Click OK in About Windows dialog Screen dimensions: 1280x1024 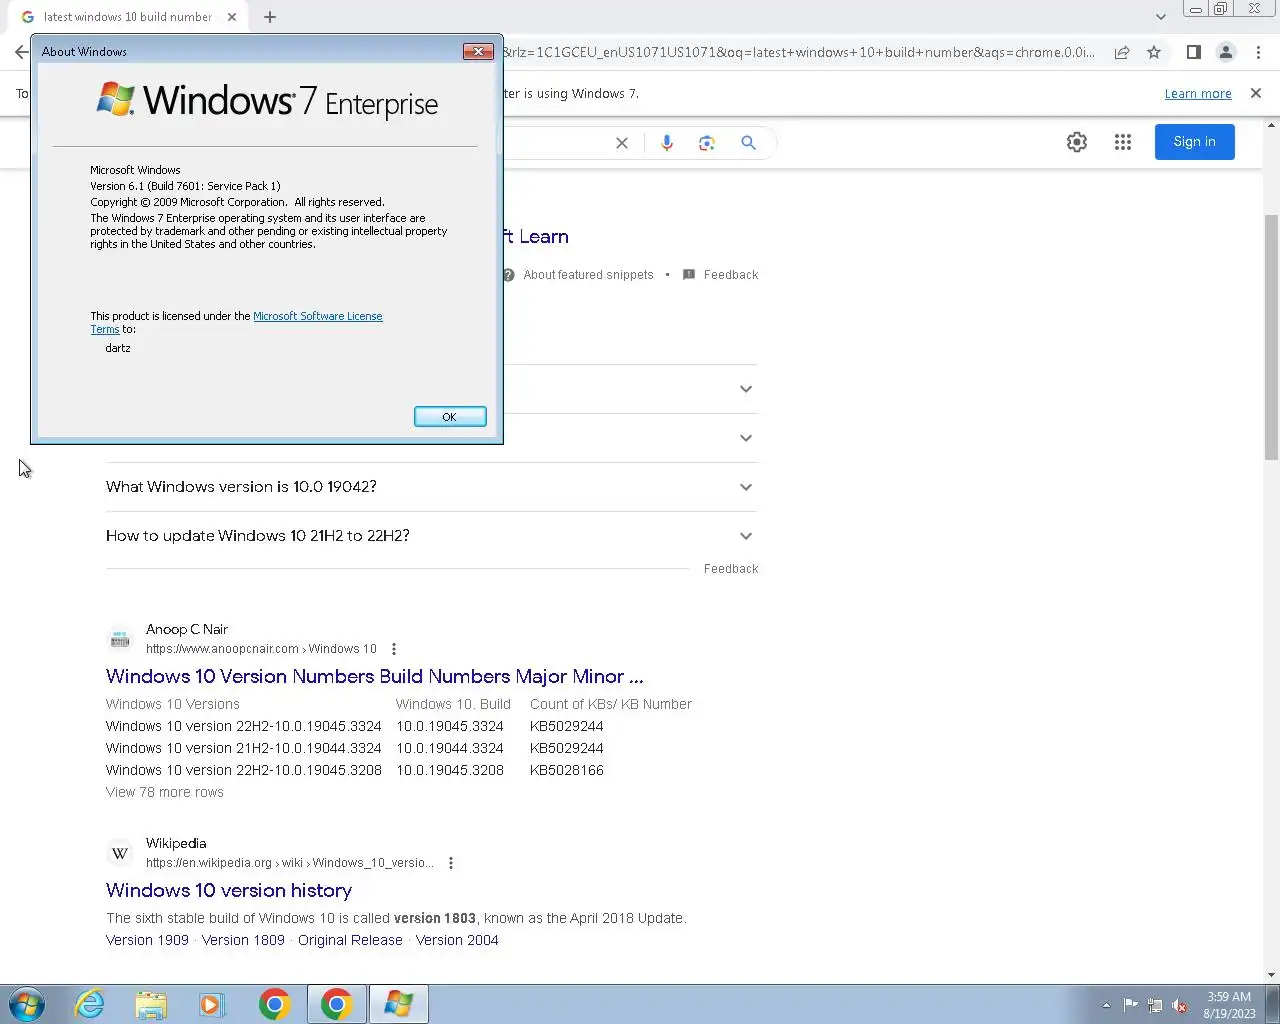pyautogui.click(x=450, y=417)
